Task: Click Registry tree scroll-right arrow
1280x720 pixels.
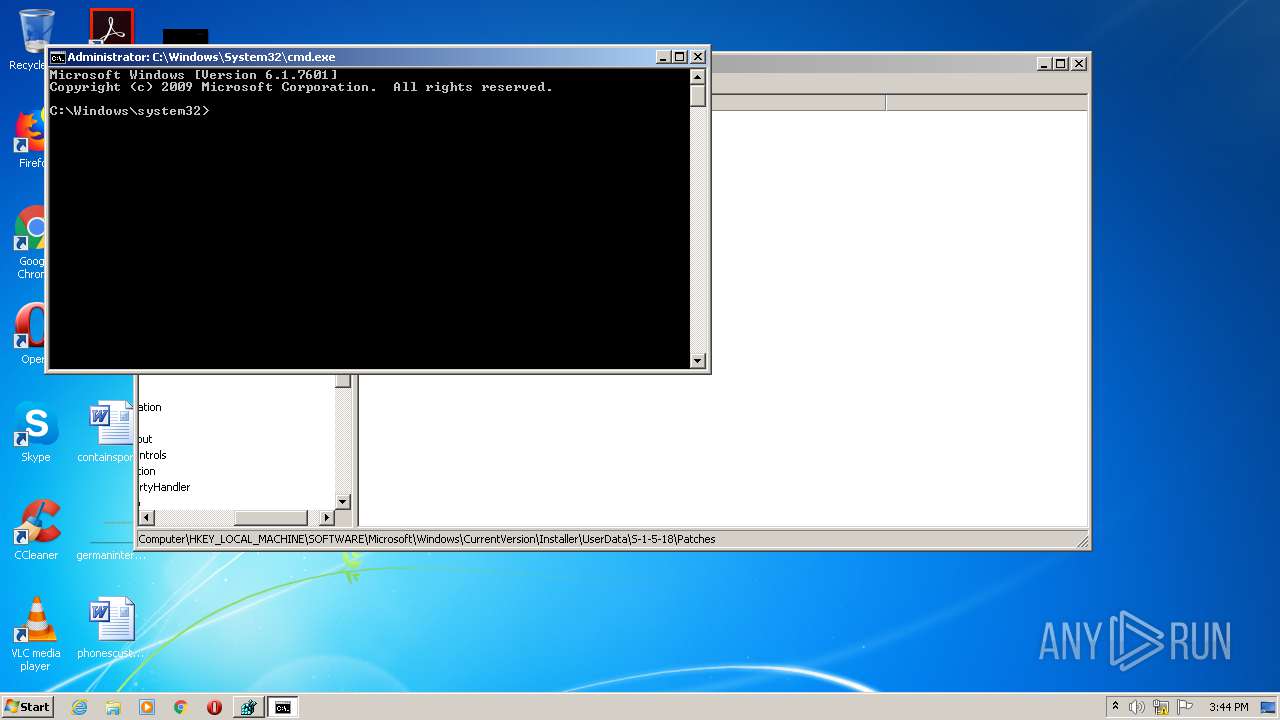Action: click(326, 517)
